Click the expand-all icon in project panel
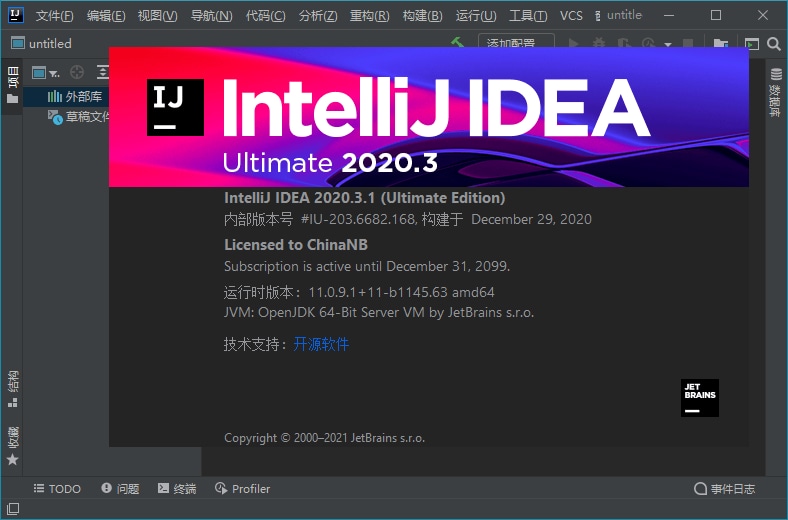Image resolution: width=788 pixels, height=520 pixels. [103, 72]
